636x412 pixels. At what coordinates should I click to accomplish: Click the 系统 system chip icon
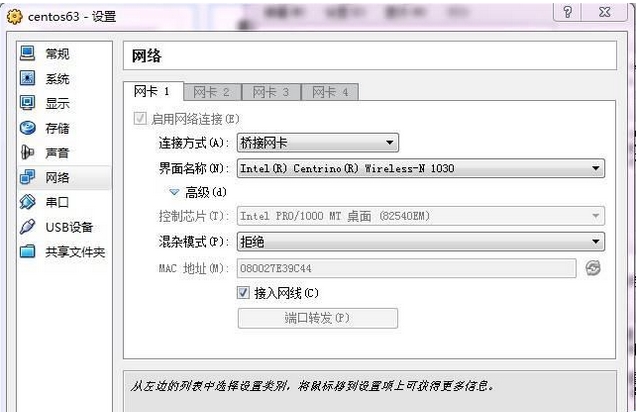pyautogui.click(x=28, y=78)
